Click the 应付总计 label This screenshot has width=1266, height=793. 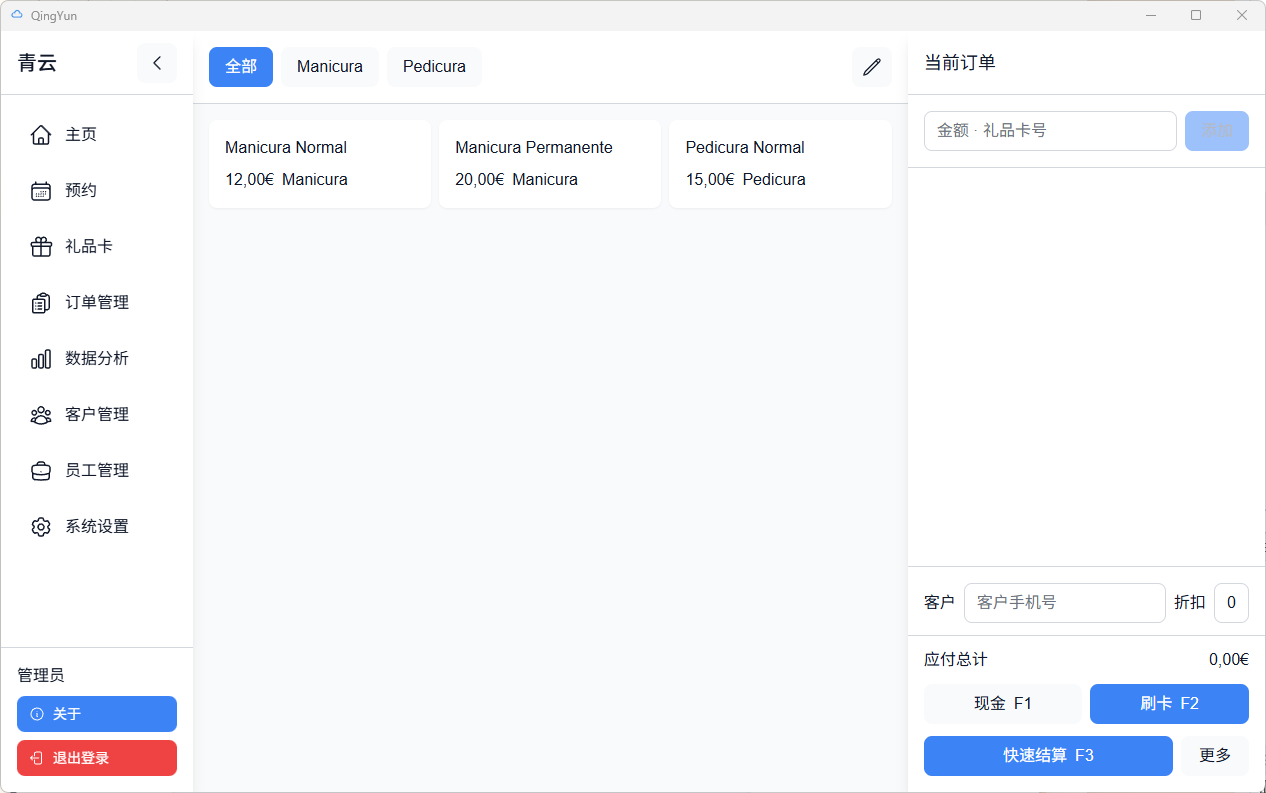click(956, 660)
